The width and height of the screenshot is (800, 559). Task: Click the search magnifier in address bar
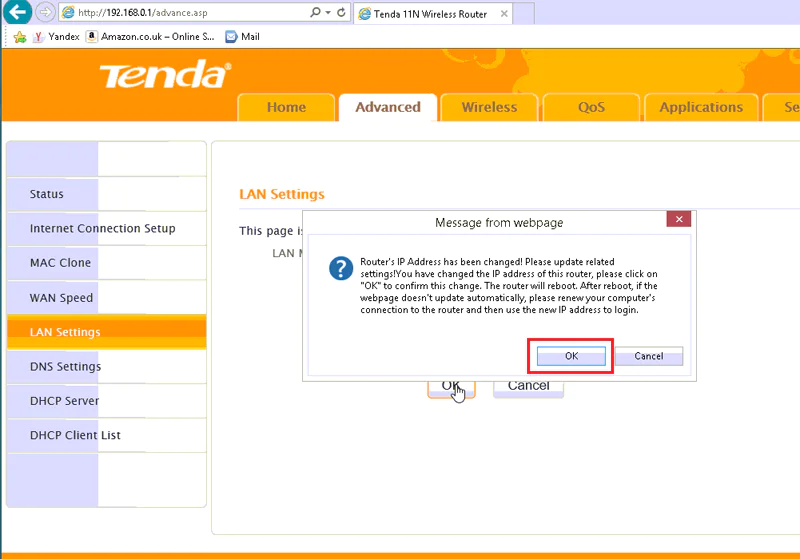315,12
